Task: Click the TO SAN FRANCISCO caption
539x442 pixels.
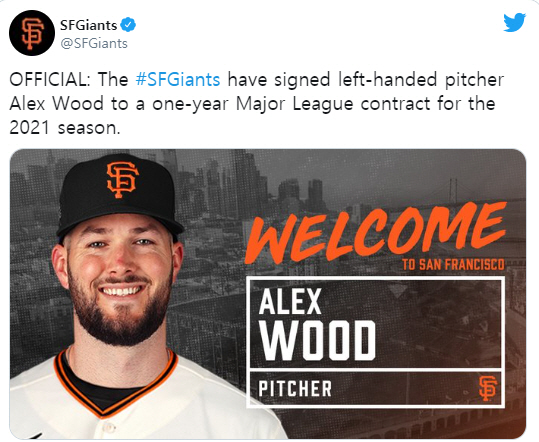Action: click(x=453, y=265)
